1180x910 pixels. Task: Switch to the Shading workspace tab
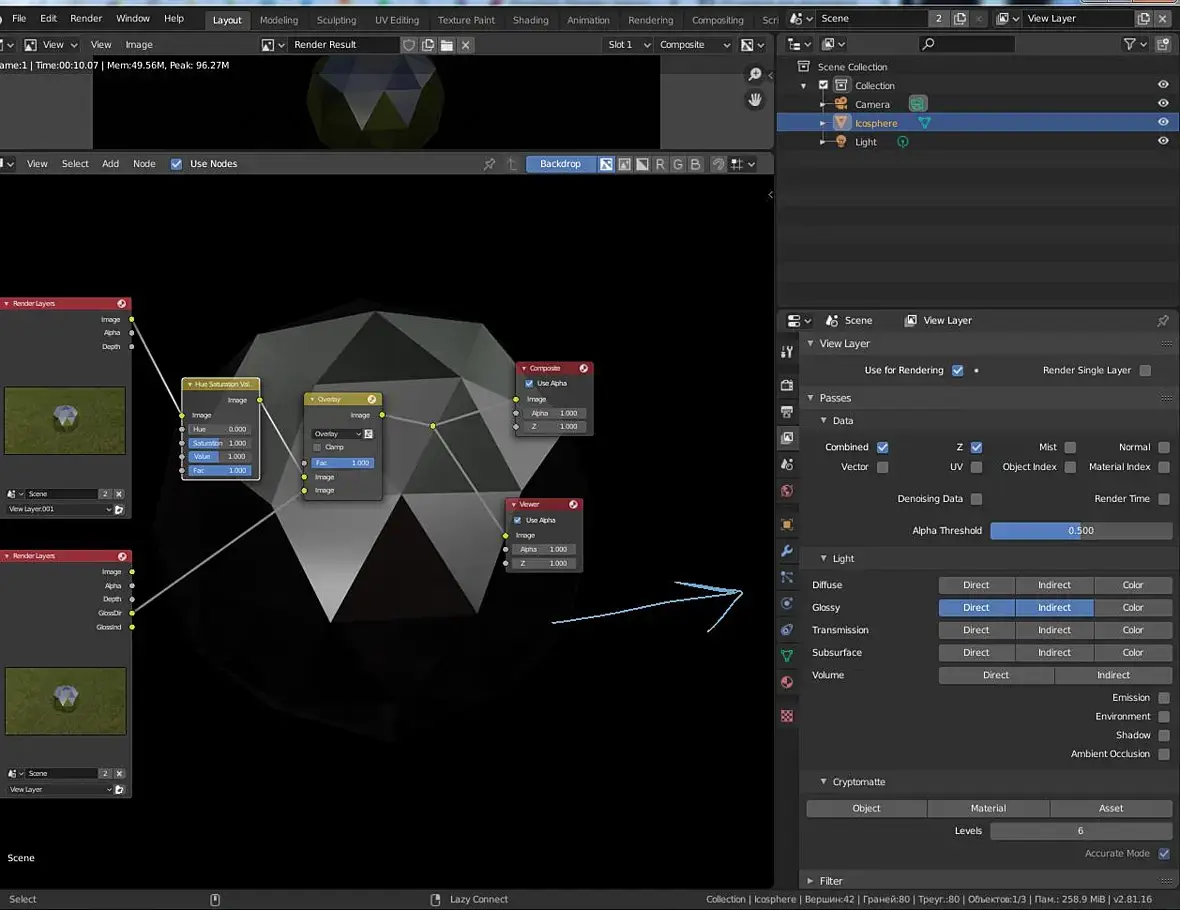coord(530,20)
